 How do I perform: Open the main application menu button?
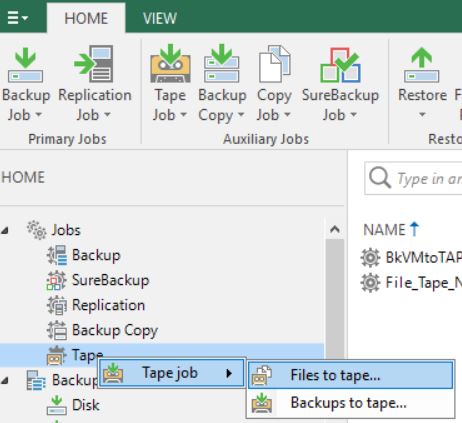click(17, 17)
